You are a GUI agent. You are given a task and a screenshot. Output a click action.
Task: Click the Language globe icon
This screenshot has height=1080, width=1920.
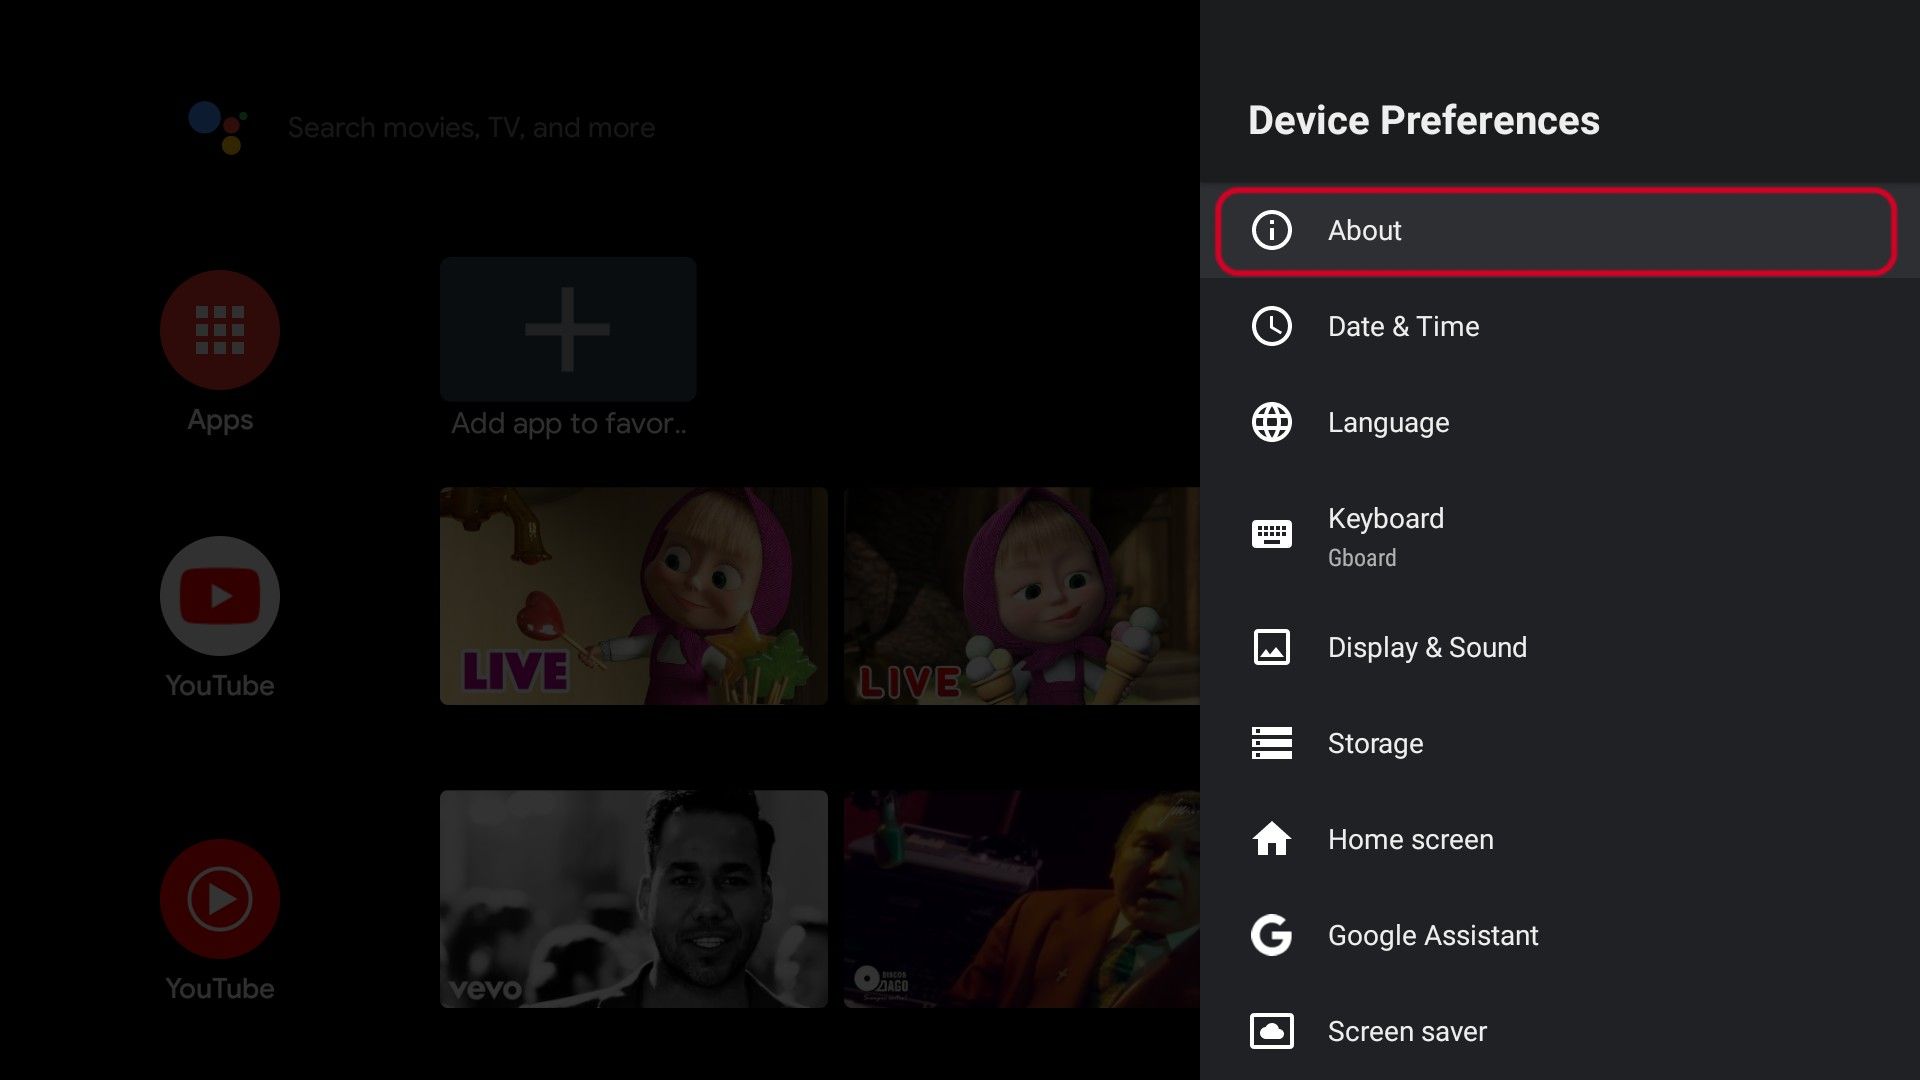1271,422
